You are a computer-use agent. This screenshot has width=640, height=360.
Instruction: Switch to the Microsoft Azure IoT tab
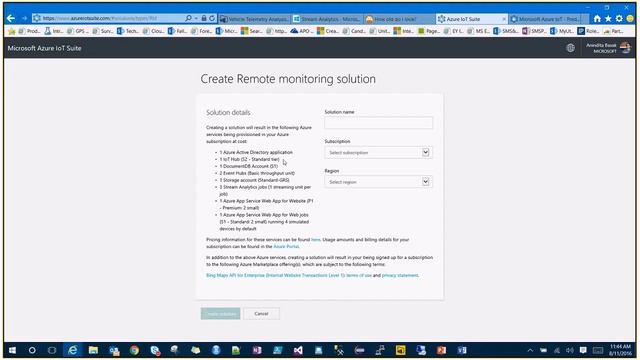pyautogui.click(x=545, y=19)
